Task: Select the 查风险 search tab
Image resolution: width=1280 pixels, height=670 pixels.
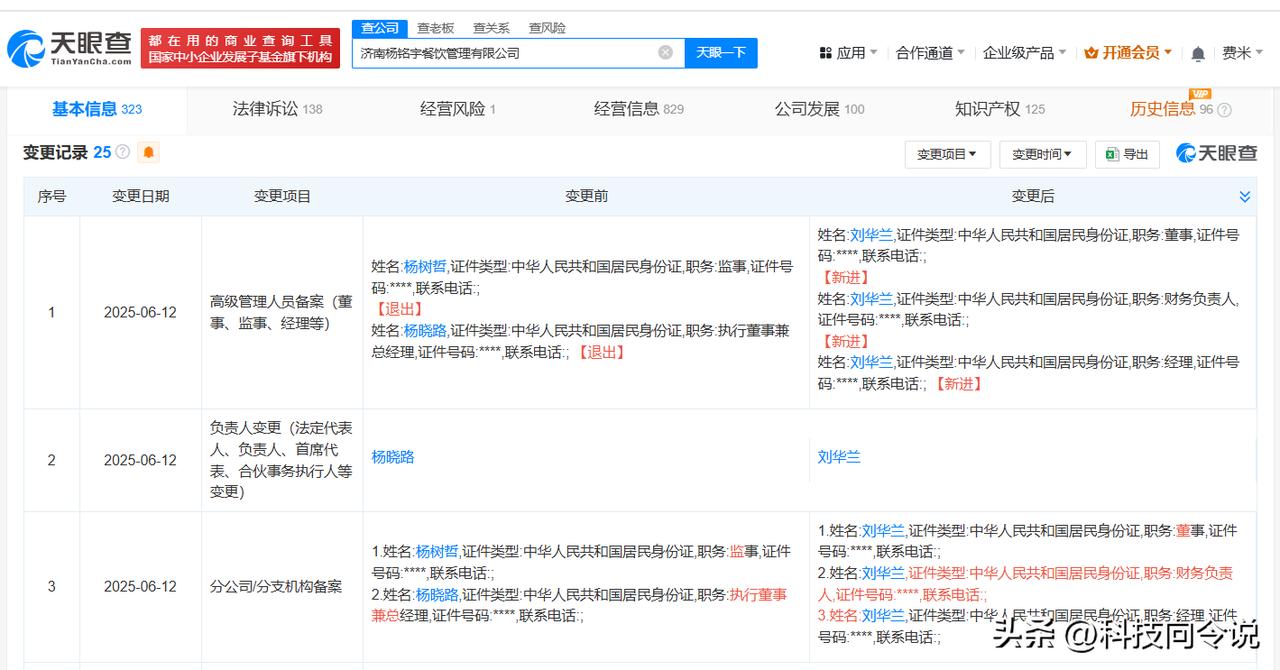Action: click(x=547, y=28)
